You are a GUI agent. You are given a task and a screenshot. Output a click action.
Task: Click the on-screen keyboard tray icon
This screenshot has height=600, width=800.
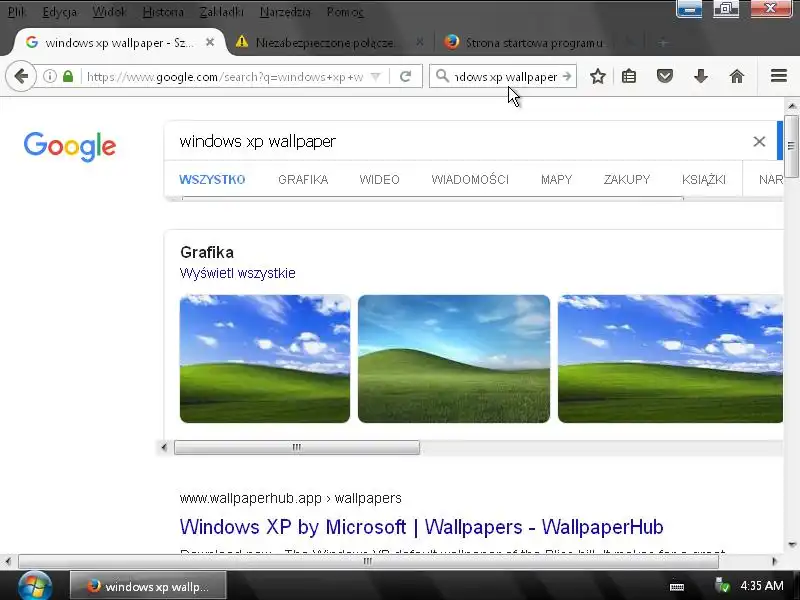point(677,587)
